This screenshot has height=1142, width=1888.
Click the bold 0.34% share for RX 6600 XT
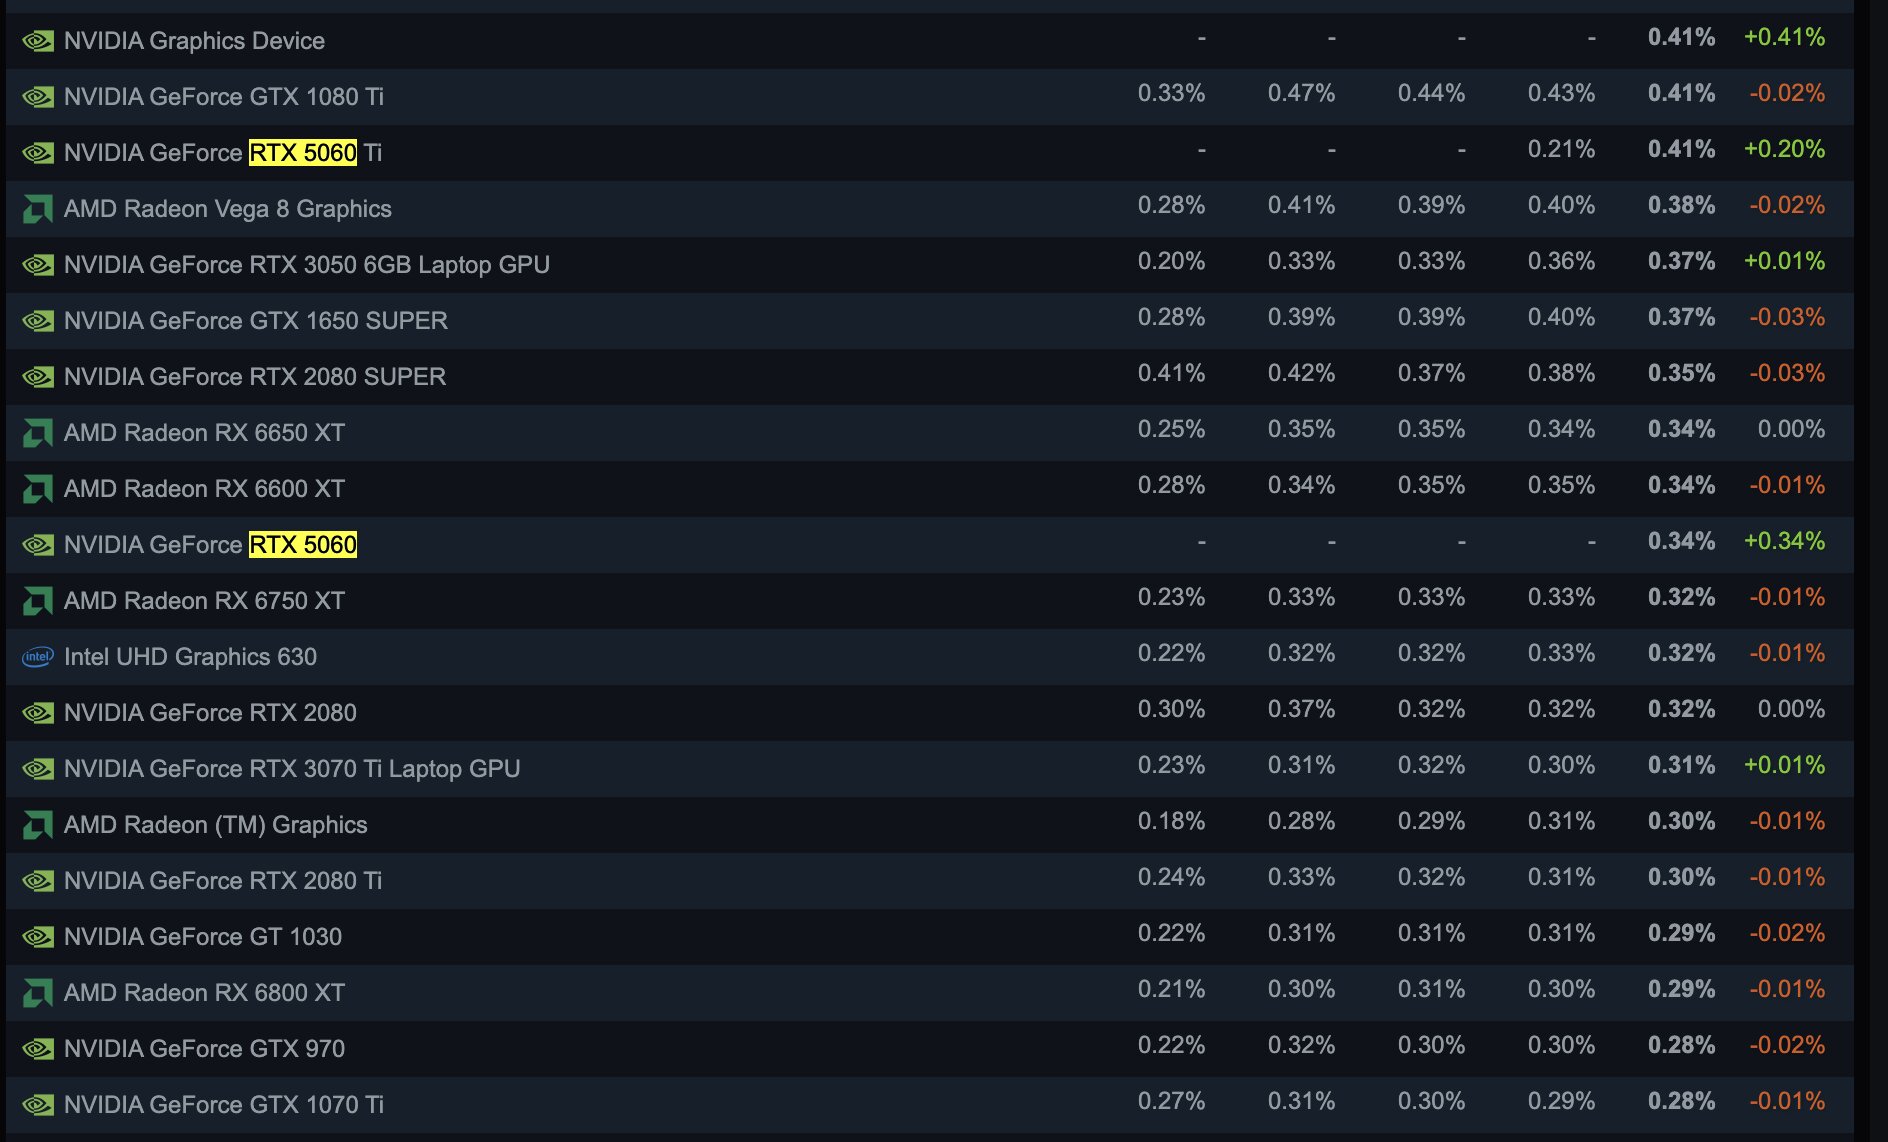[1681, 485]
